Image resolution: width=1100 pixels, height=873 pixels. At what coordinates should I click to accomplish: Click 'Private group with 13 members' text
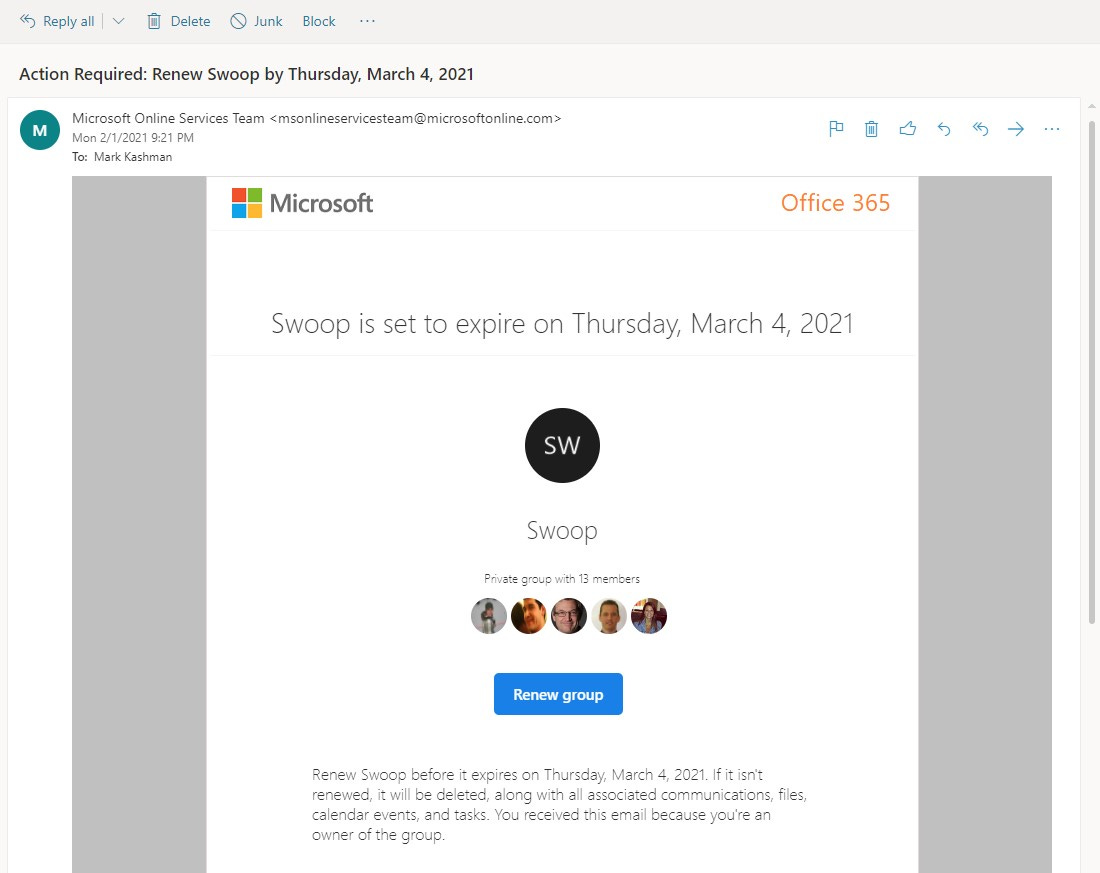562,579
